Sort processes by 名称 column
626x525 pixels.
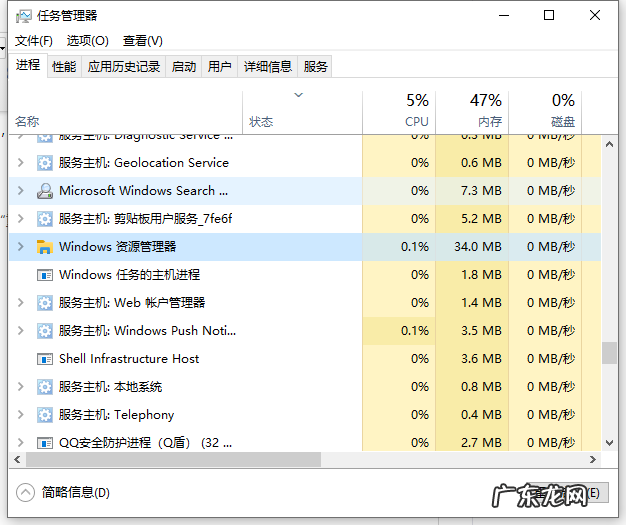[125, 113]
